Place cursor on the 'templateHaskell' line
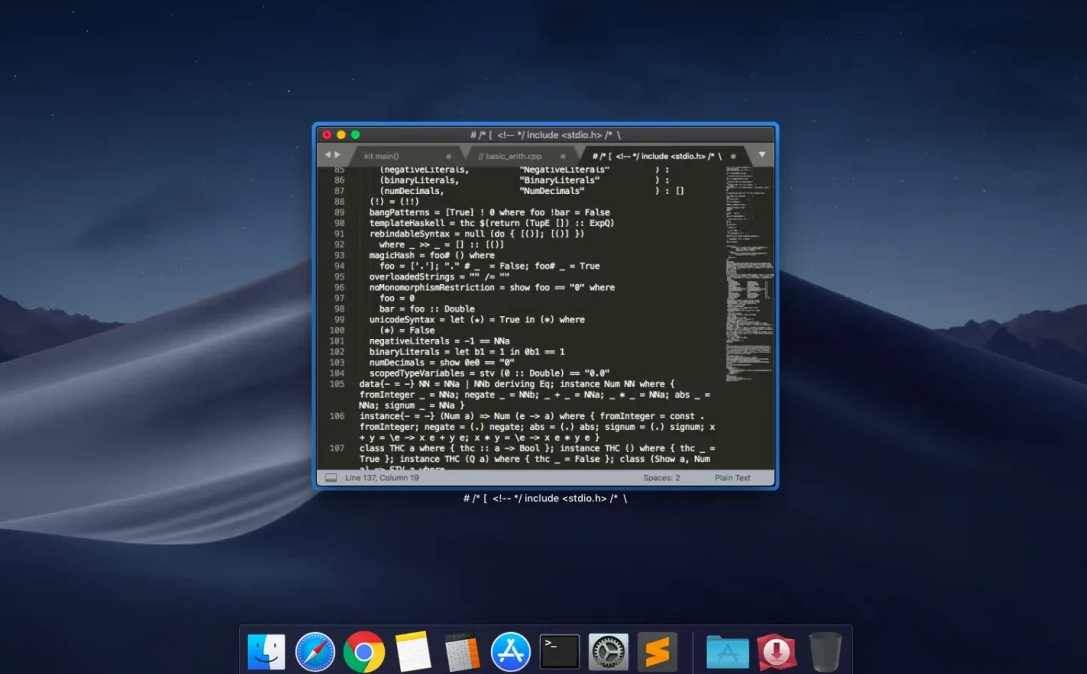1087x674 pixels. point(491,223)
